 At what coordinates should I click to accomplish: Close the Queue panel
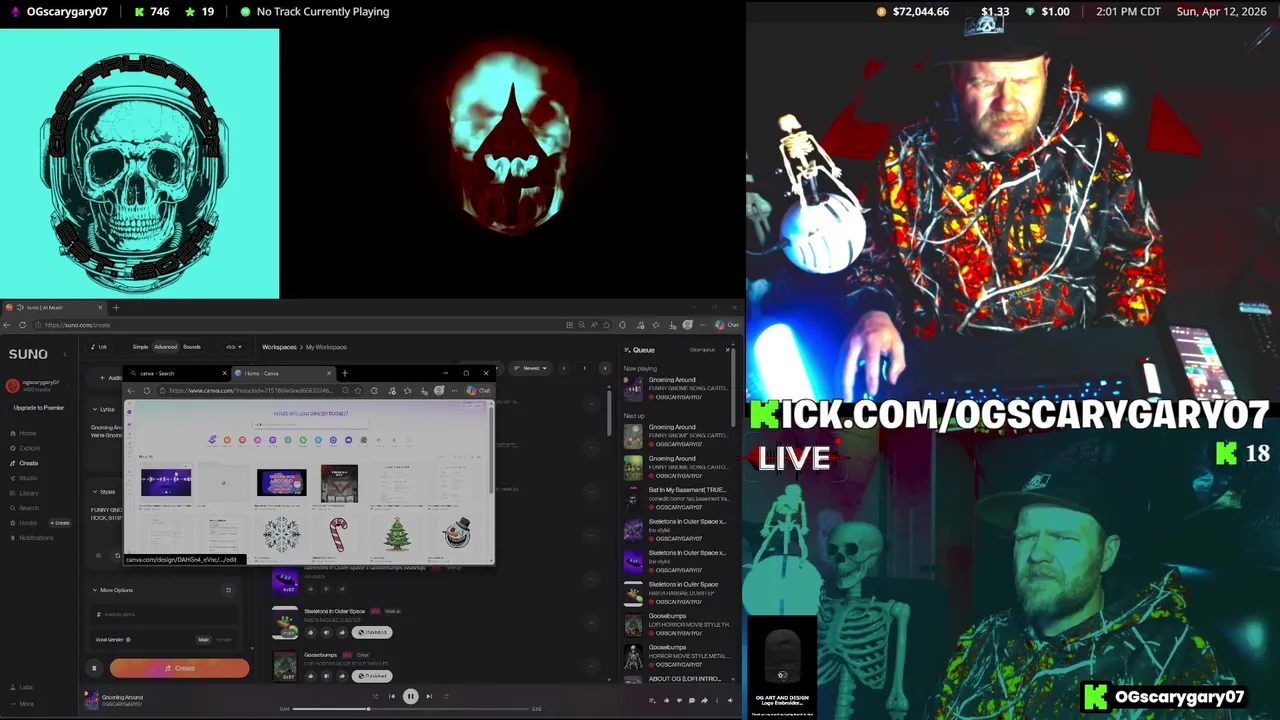point(727,350)
